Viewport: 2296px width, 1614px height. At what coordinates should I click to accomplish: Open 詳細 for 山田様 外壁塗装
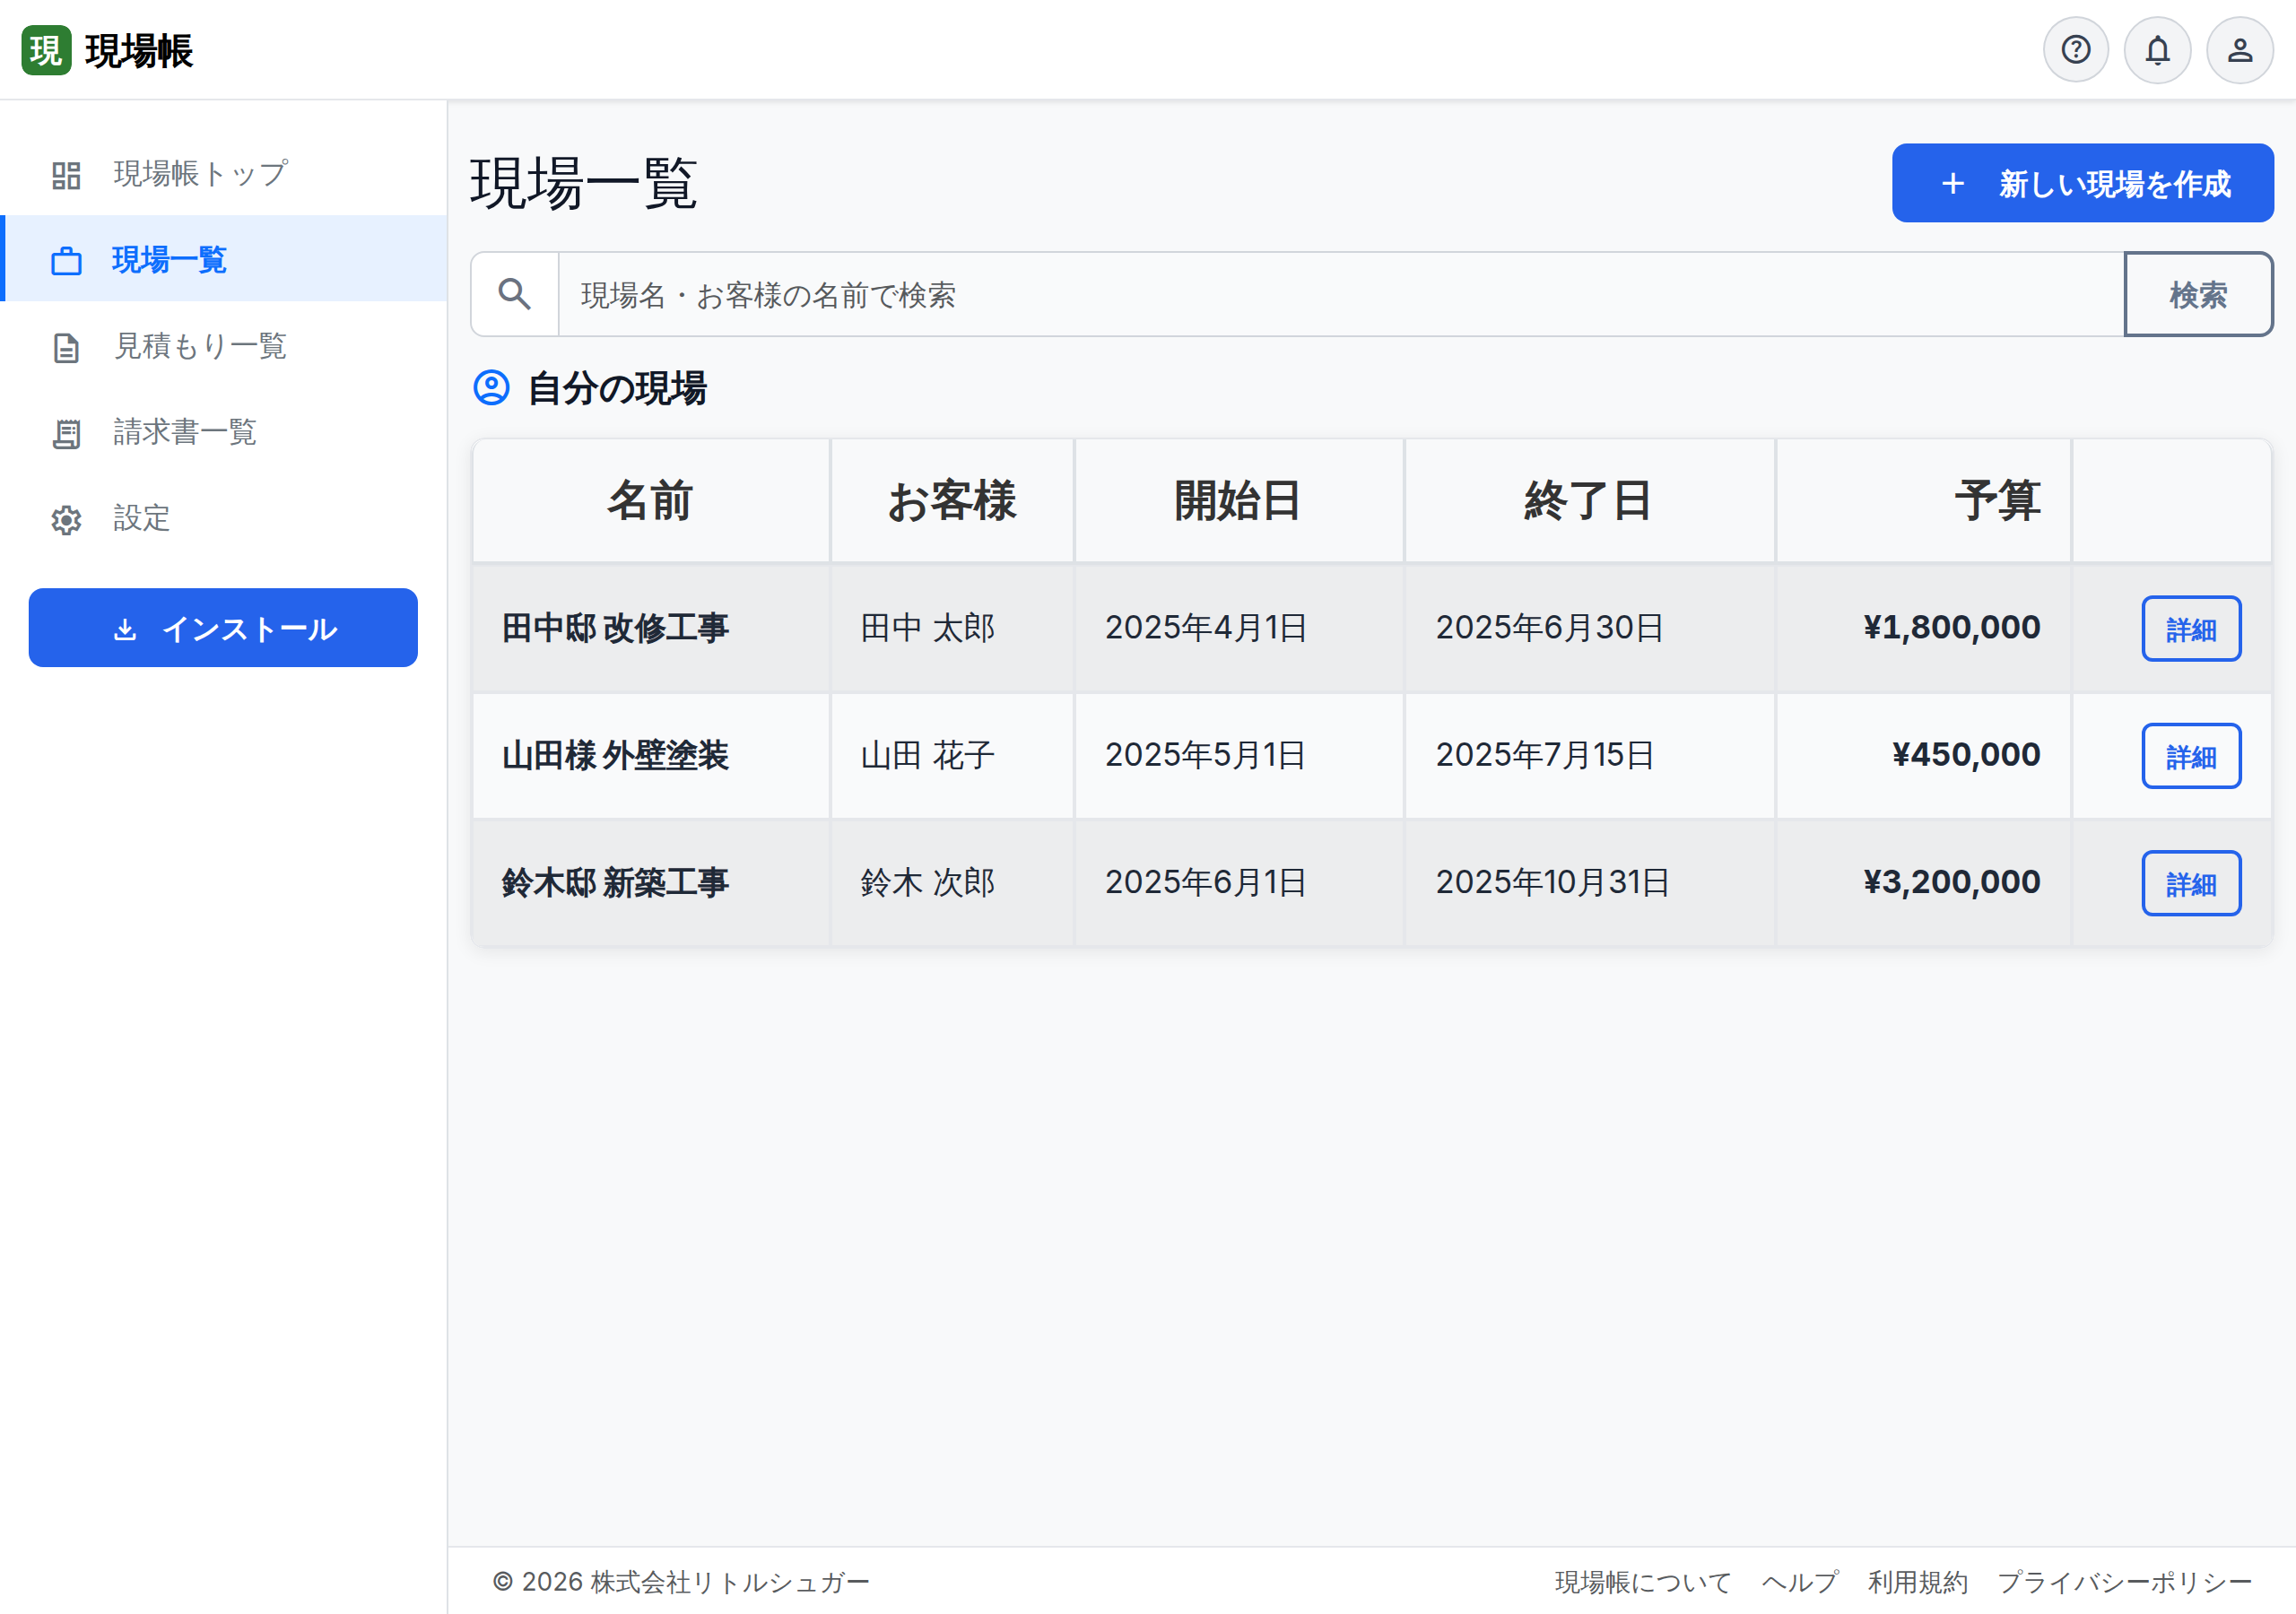click(x=2191, y=756)
